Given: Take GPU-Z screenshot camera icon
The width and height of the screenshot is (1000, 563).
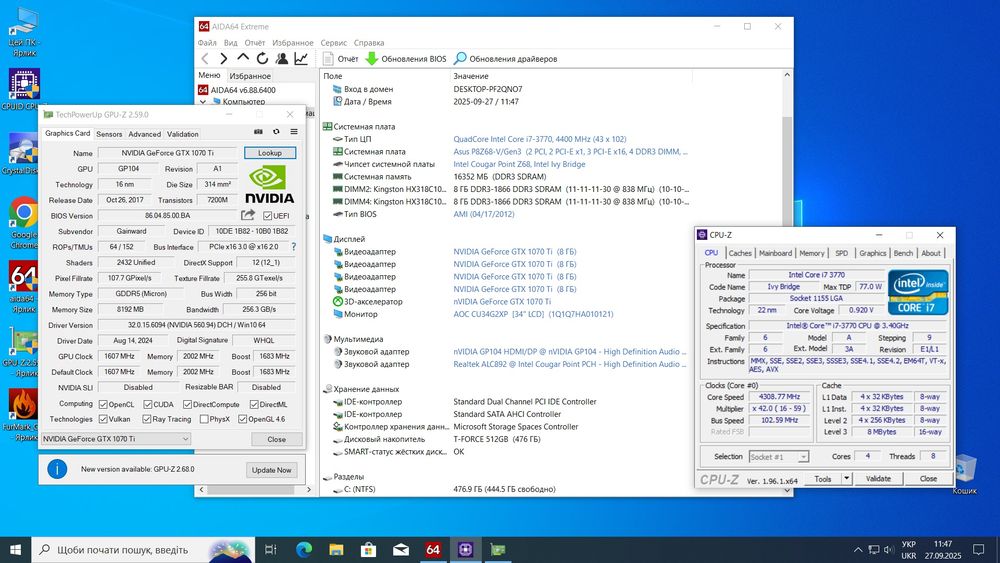Looking at the screenshot, I should [258, 132].
